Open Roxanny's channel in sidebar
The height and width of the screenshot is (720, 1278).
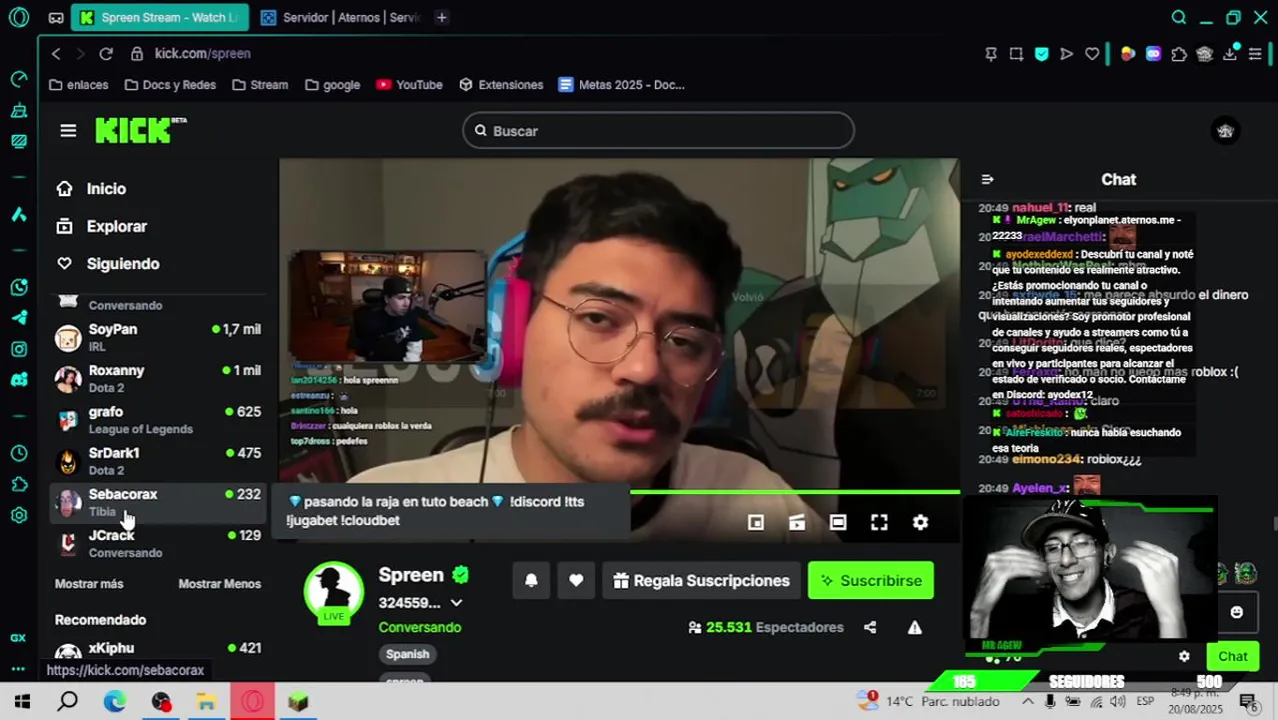click(158, 379)
